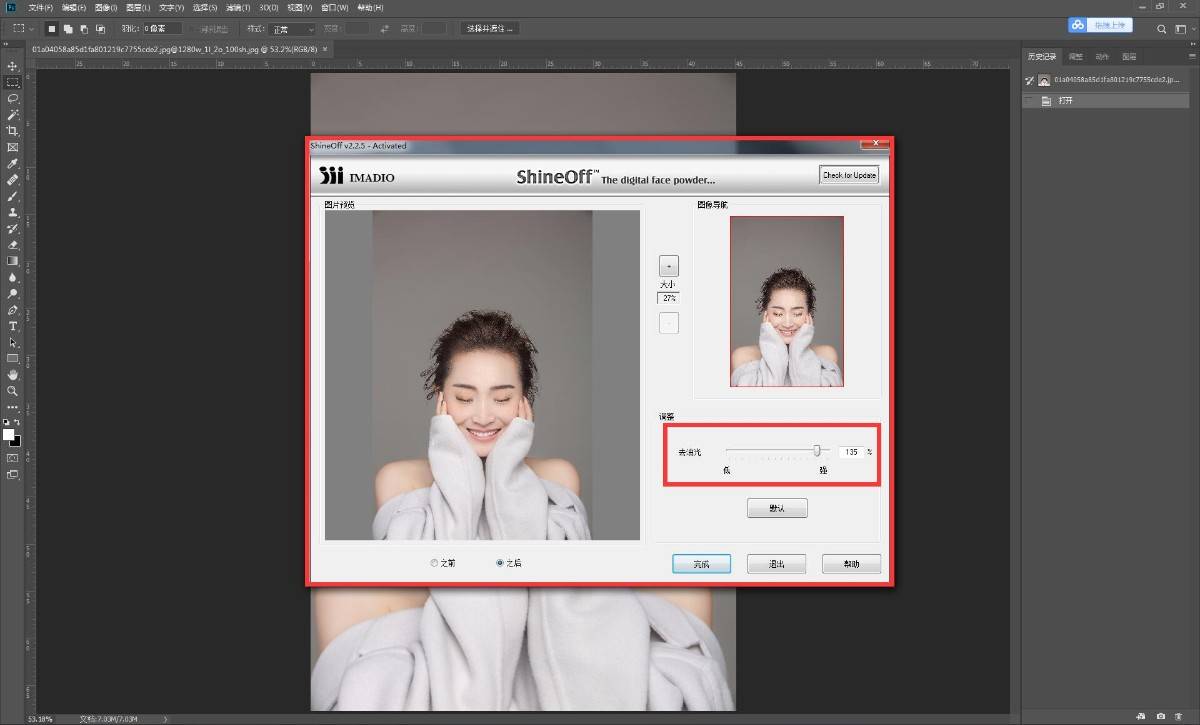The width and height of the screenshot is (1200, 725).
Task: Select the Zoom tool in toolbar
Action: click(13, 391)
